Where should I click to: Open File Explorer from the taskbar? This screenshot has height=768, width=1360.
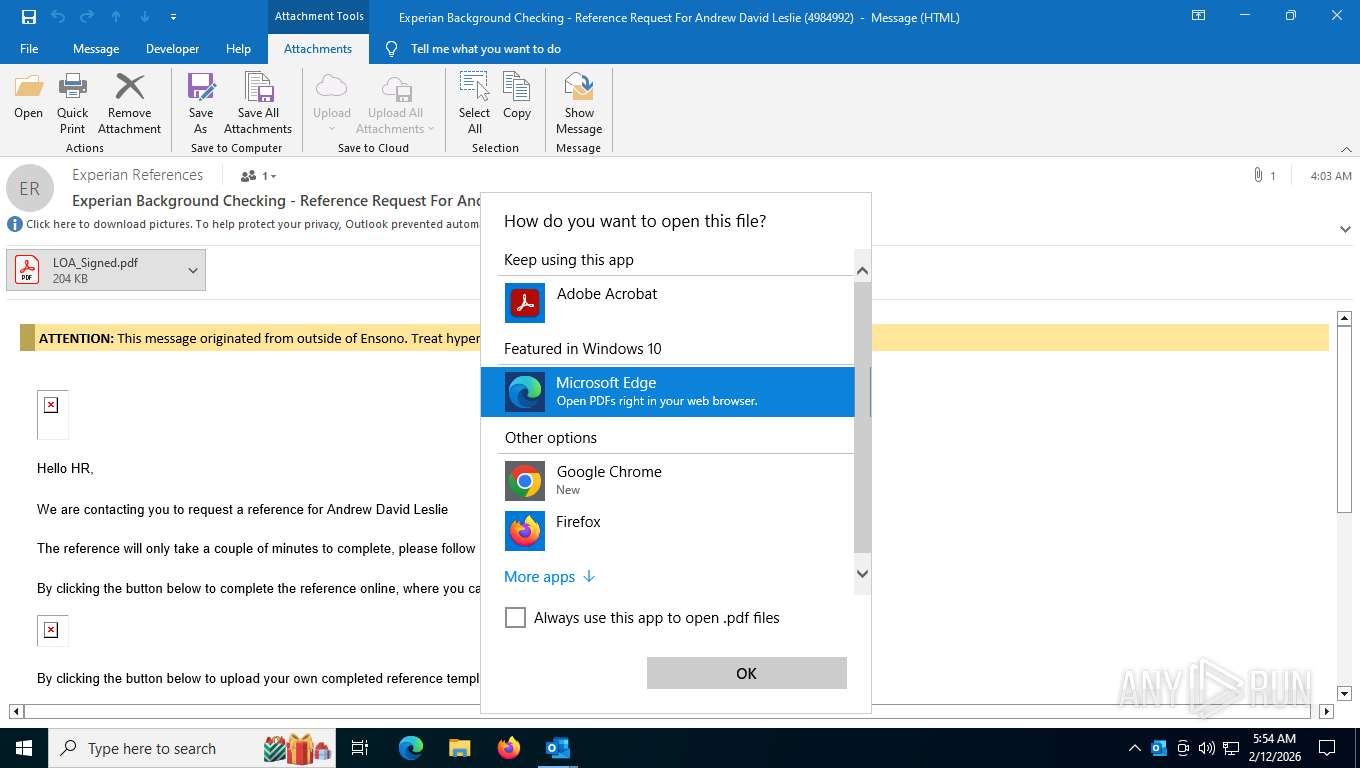click(460, 747)
